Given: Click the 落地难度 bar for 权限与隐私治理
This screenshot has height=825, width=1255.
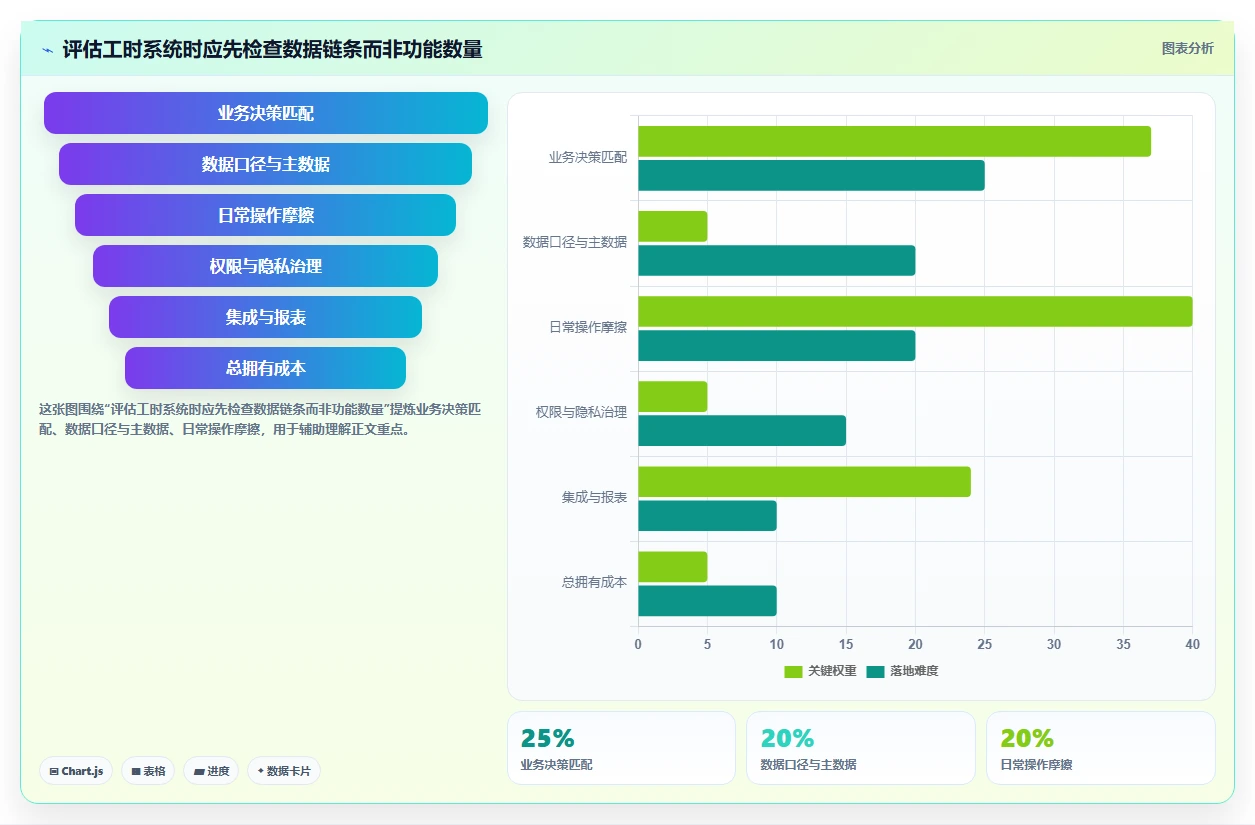Looking at the screenshot, I should click(742, 430).
